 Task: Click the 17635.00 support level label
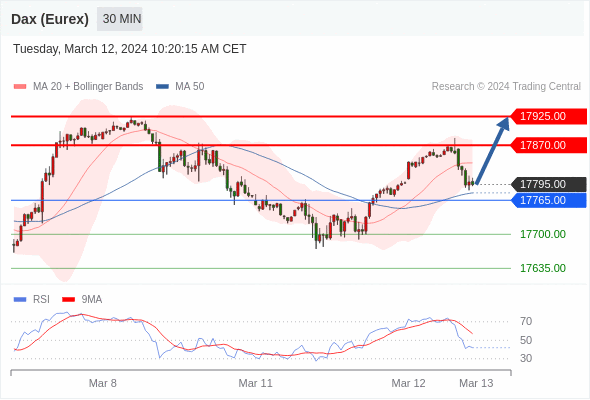pos(543,268)
